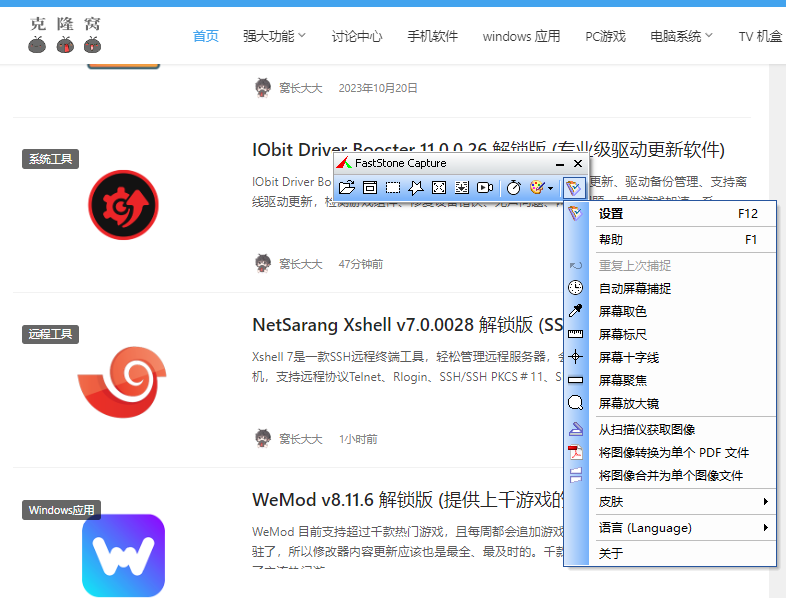Close the FastStone Capture toolbar
The width and height of the screenshot is (786, 598).
click(578, 163)
